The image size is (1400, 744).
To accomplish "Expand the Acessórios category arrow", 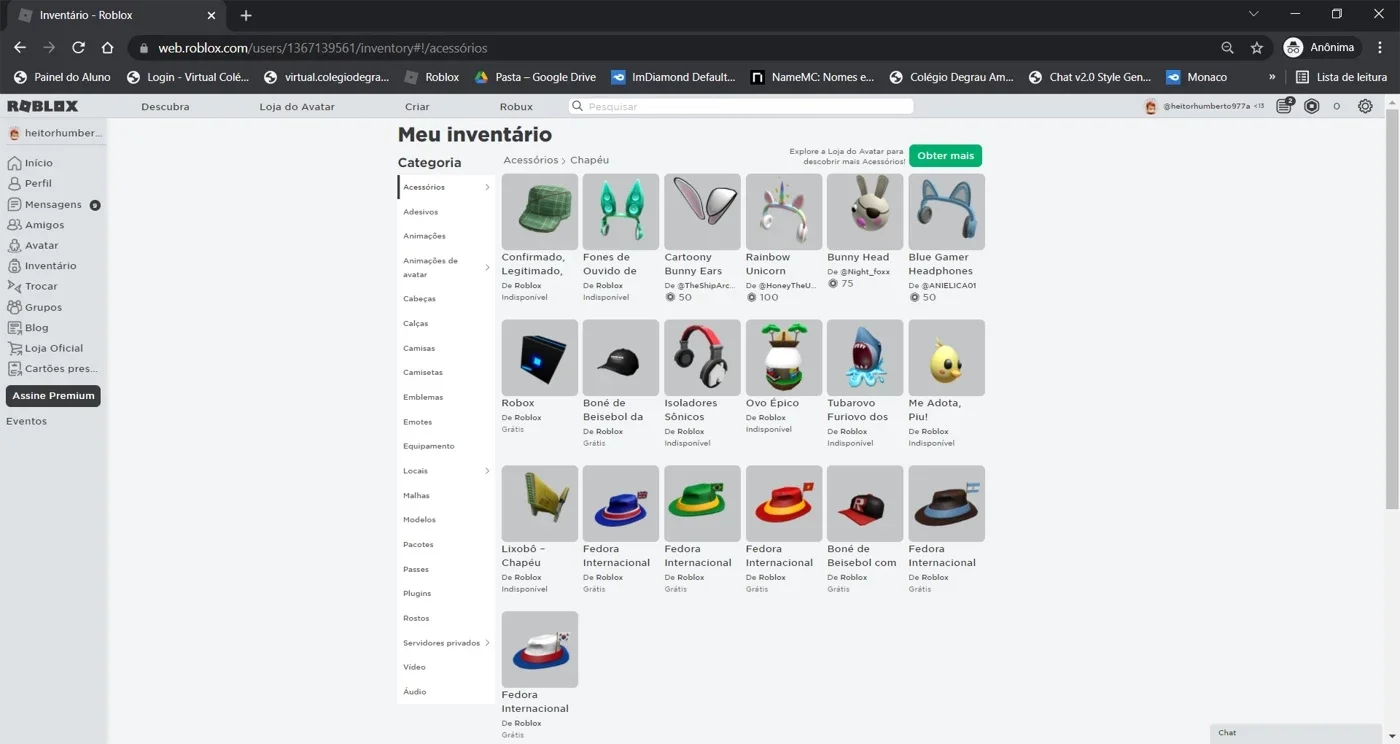I will [487, 187].
